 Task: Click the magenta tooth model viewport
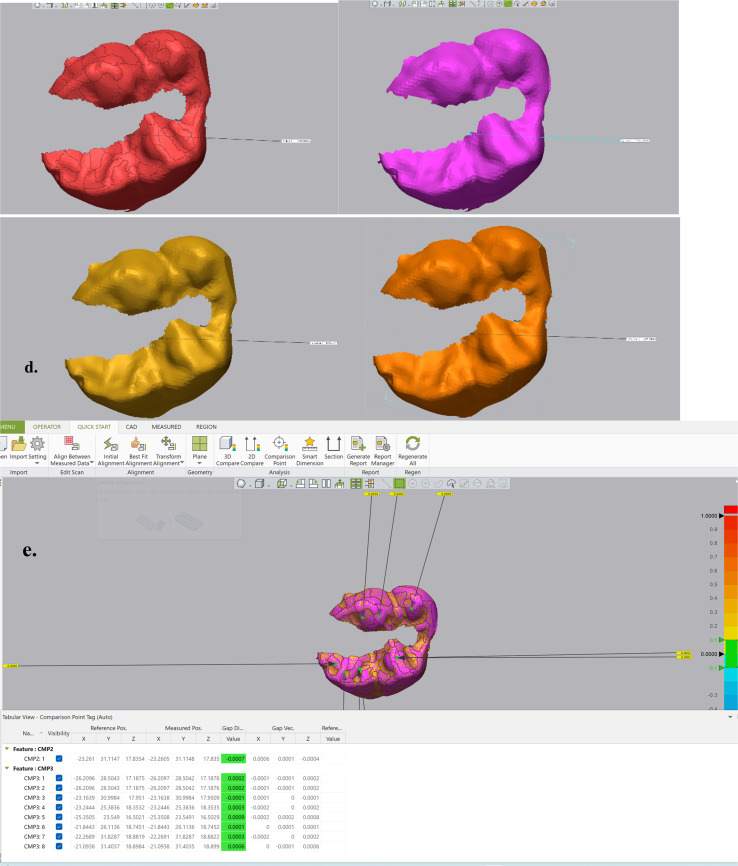pos(508,109)
